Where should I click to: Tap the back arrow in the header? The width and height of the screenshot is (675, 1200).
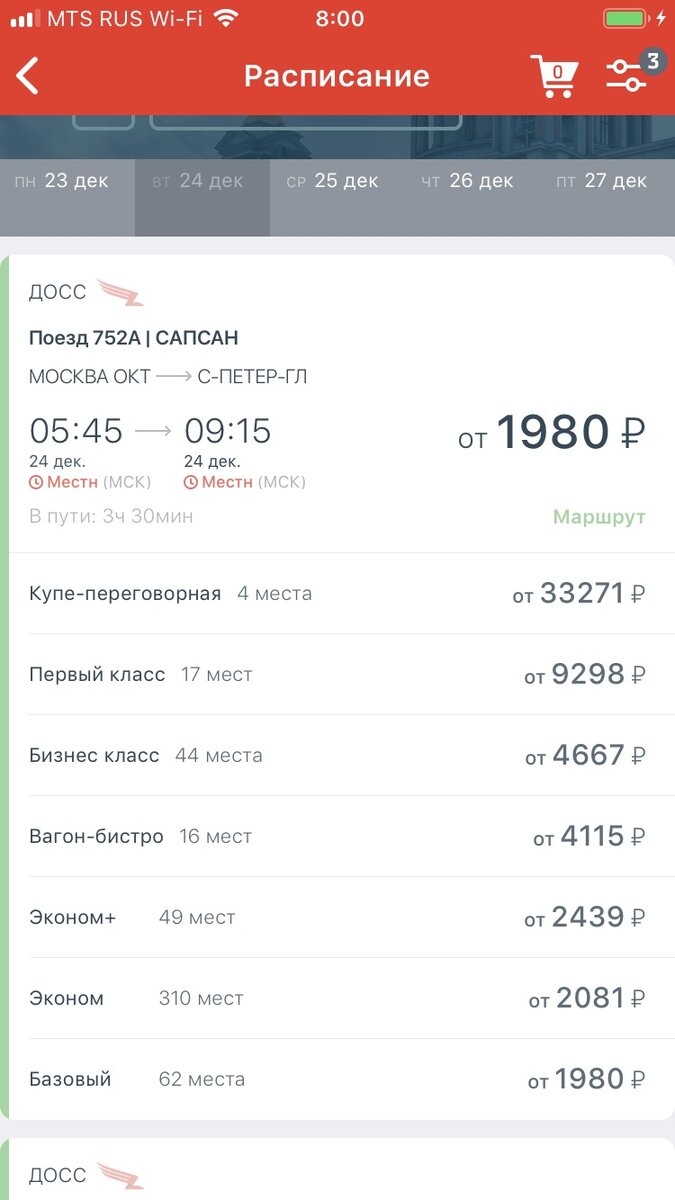27,75
